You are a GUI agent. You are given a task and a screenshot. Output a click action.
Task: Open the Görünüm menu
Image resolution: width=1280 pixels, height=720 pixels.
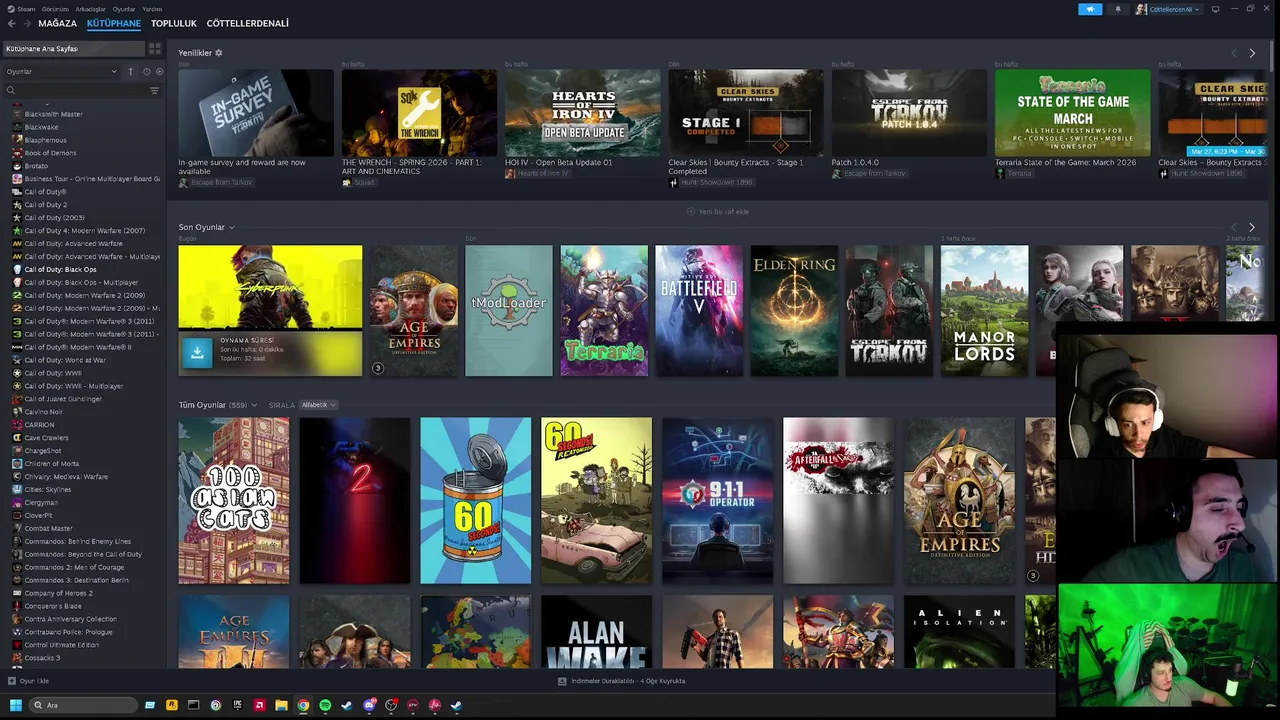click(54, 9)
